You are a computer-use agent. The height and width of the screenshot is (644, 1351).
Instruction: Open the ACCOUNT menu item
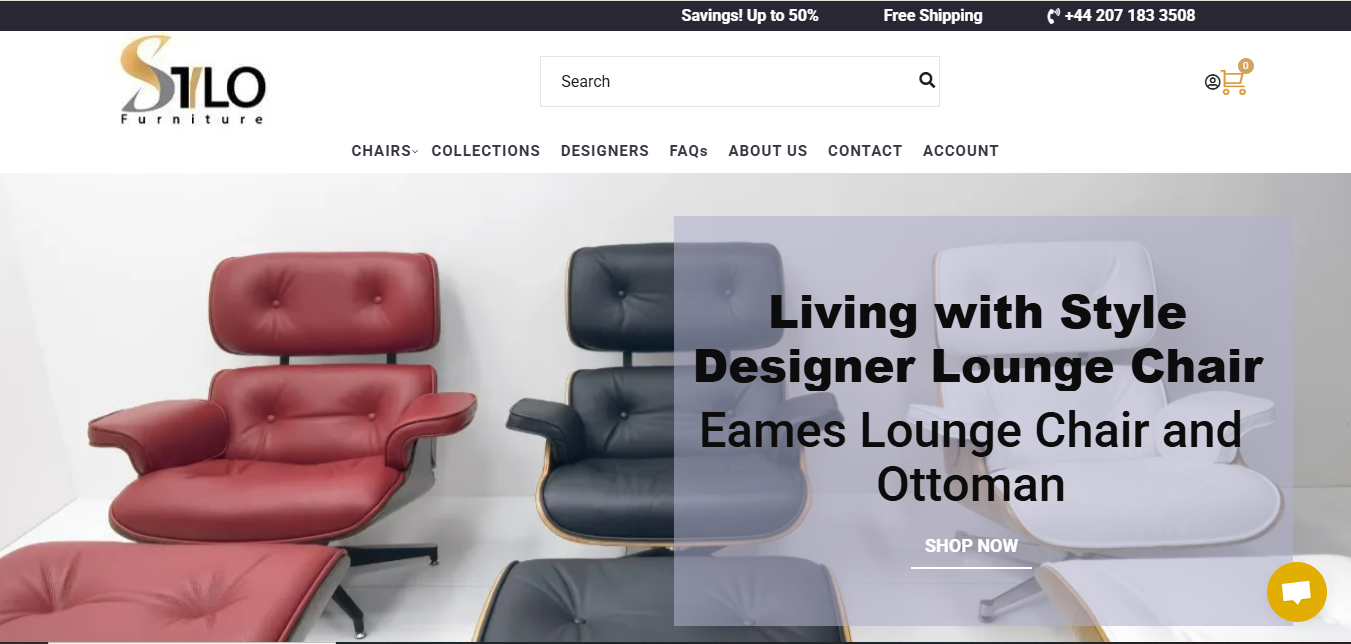click(x=961, y=151)
